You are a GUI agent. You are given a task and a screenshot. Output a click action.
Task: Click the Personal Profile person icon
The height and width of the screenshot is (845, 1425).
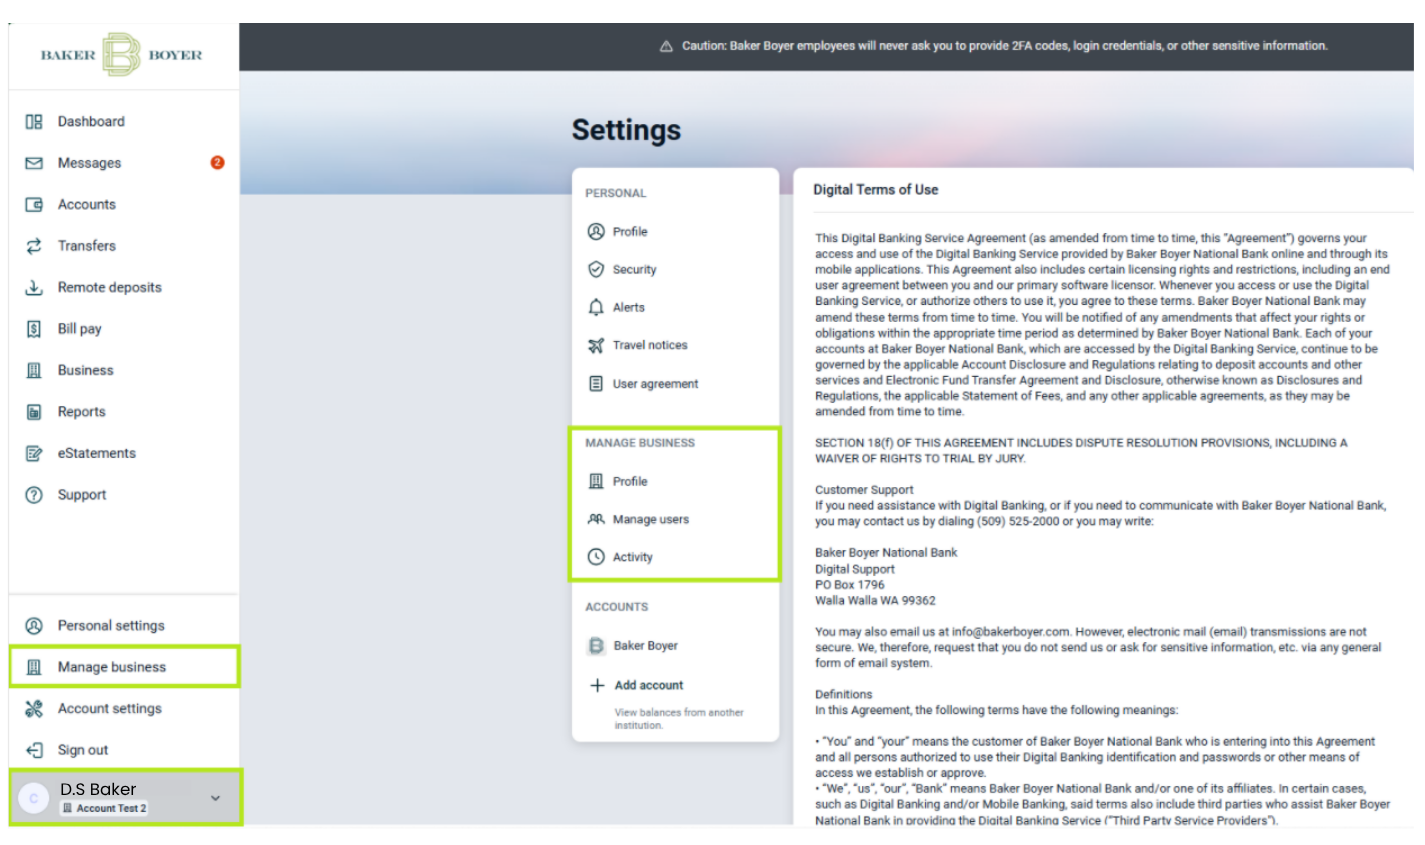[596, 232]
